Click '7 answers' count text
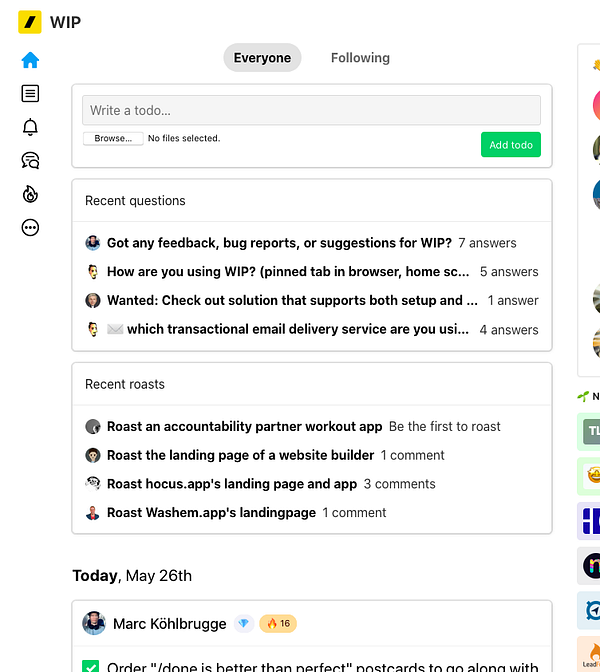Image resolution: width=600 pixels, height=672 pixels. pos(487,243)
